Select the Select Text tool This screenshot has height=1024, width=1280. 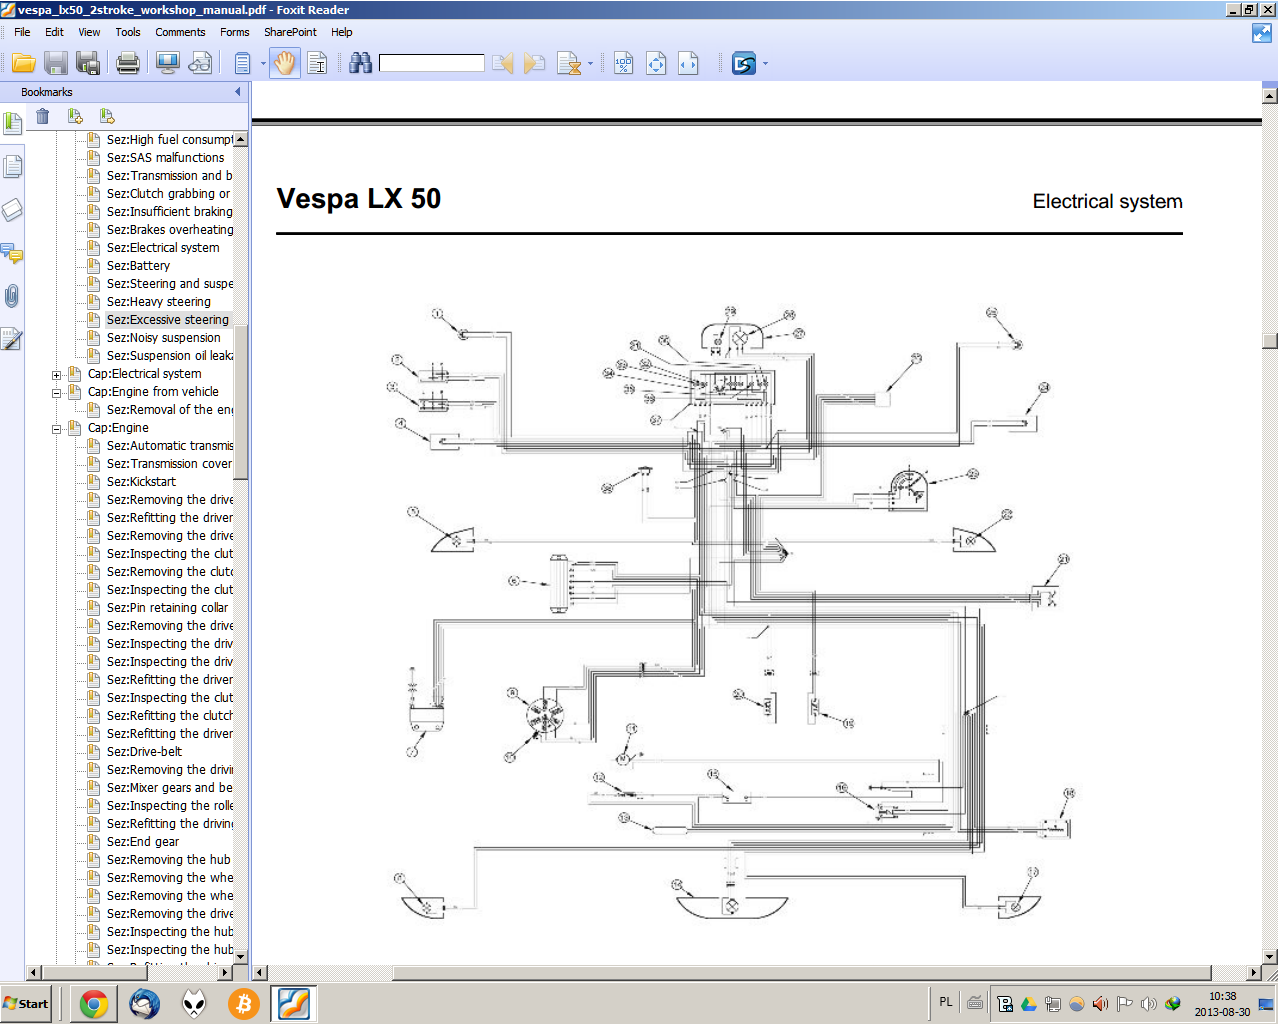[317, 64]
